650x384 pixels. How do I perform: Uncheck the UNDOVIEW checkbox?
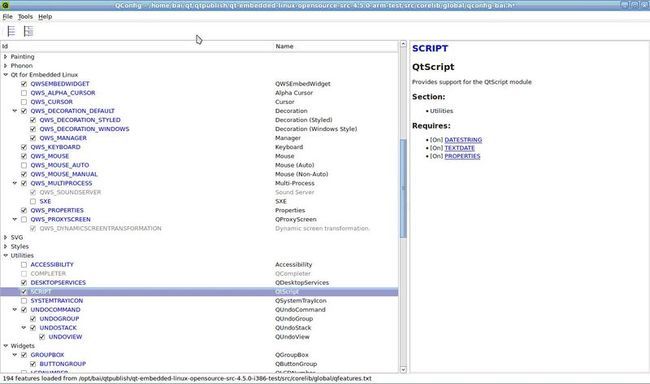coord(42,337)
